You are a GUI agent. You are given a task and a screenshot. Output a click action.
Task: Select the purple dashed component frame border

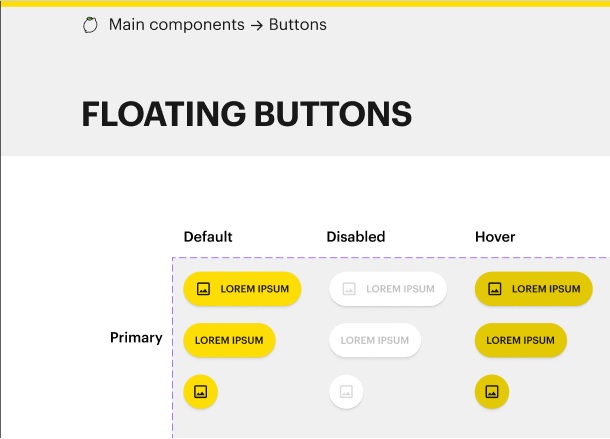173,350
